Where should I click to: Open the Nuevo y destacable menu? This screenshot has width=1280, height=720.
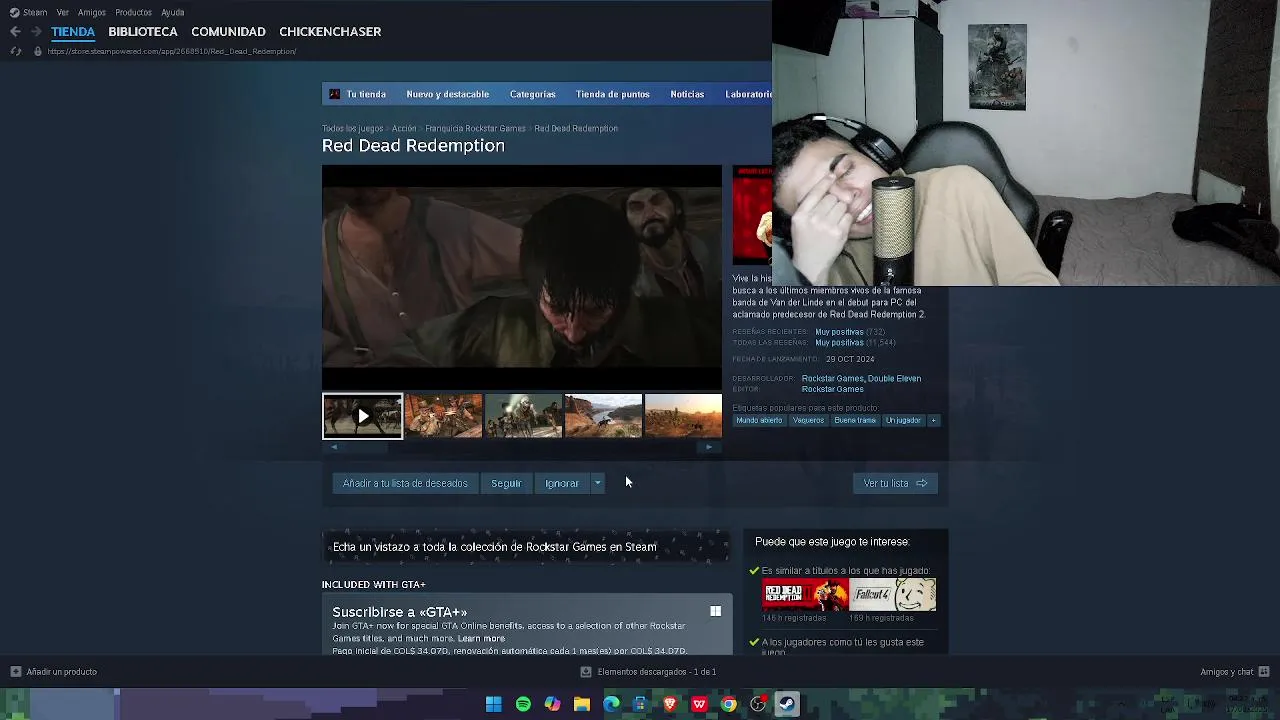click(447, 94)
